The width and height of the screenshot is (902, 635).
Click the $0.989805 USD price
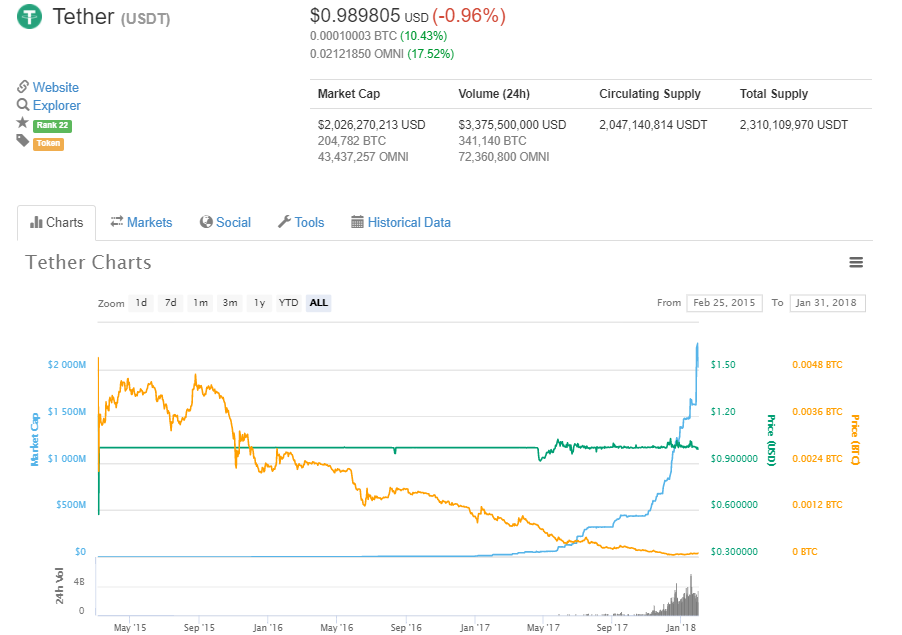[x=369, y=16]
